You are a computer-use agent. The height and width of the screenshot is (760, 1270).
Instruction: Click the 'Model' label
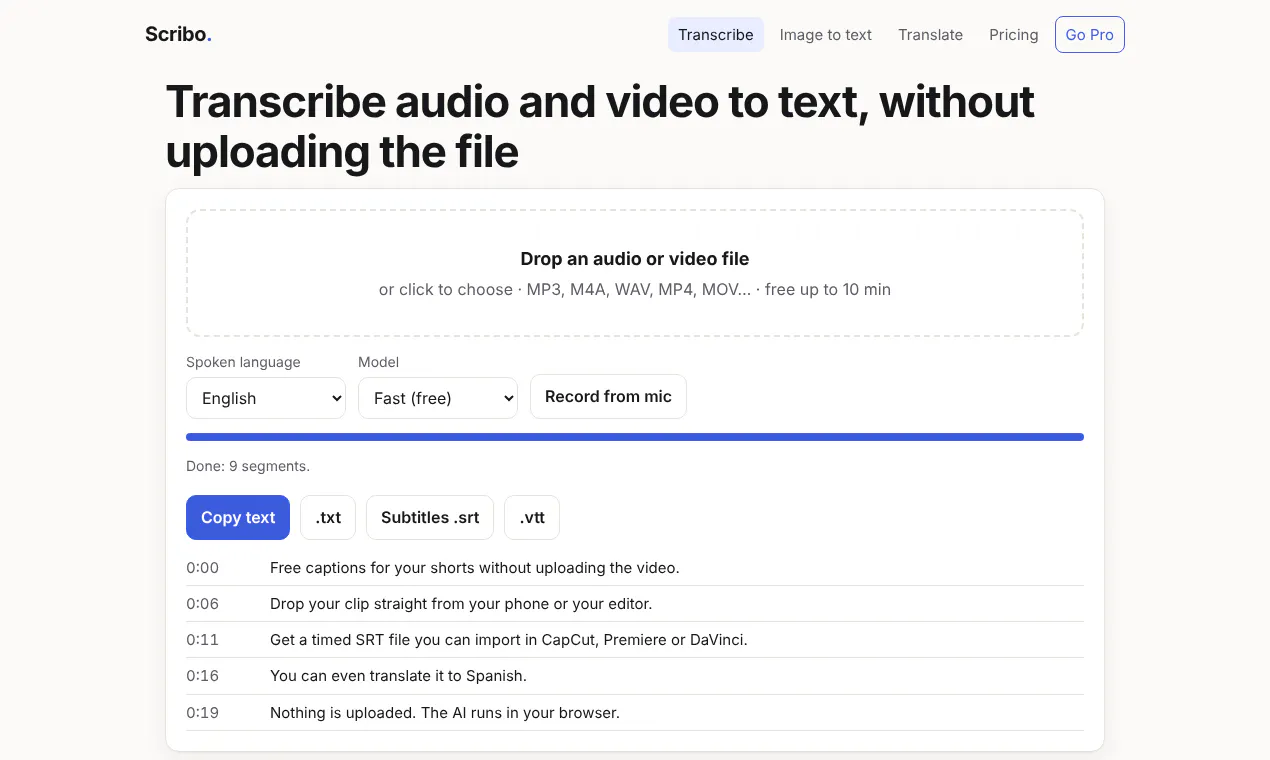coord(379,362)
